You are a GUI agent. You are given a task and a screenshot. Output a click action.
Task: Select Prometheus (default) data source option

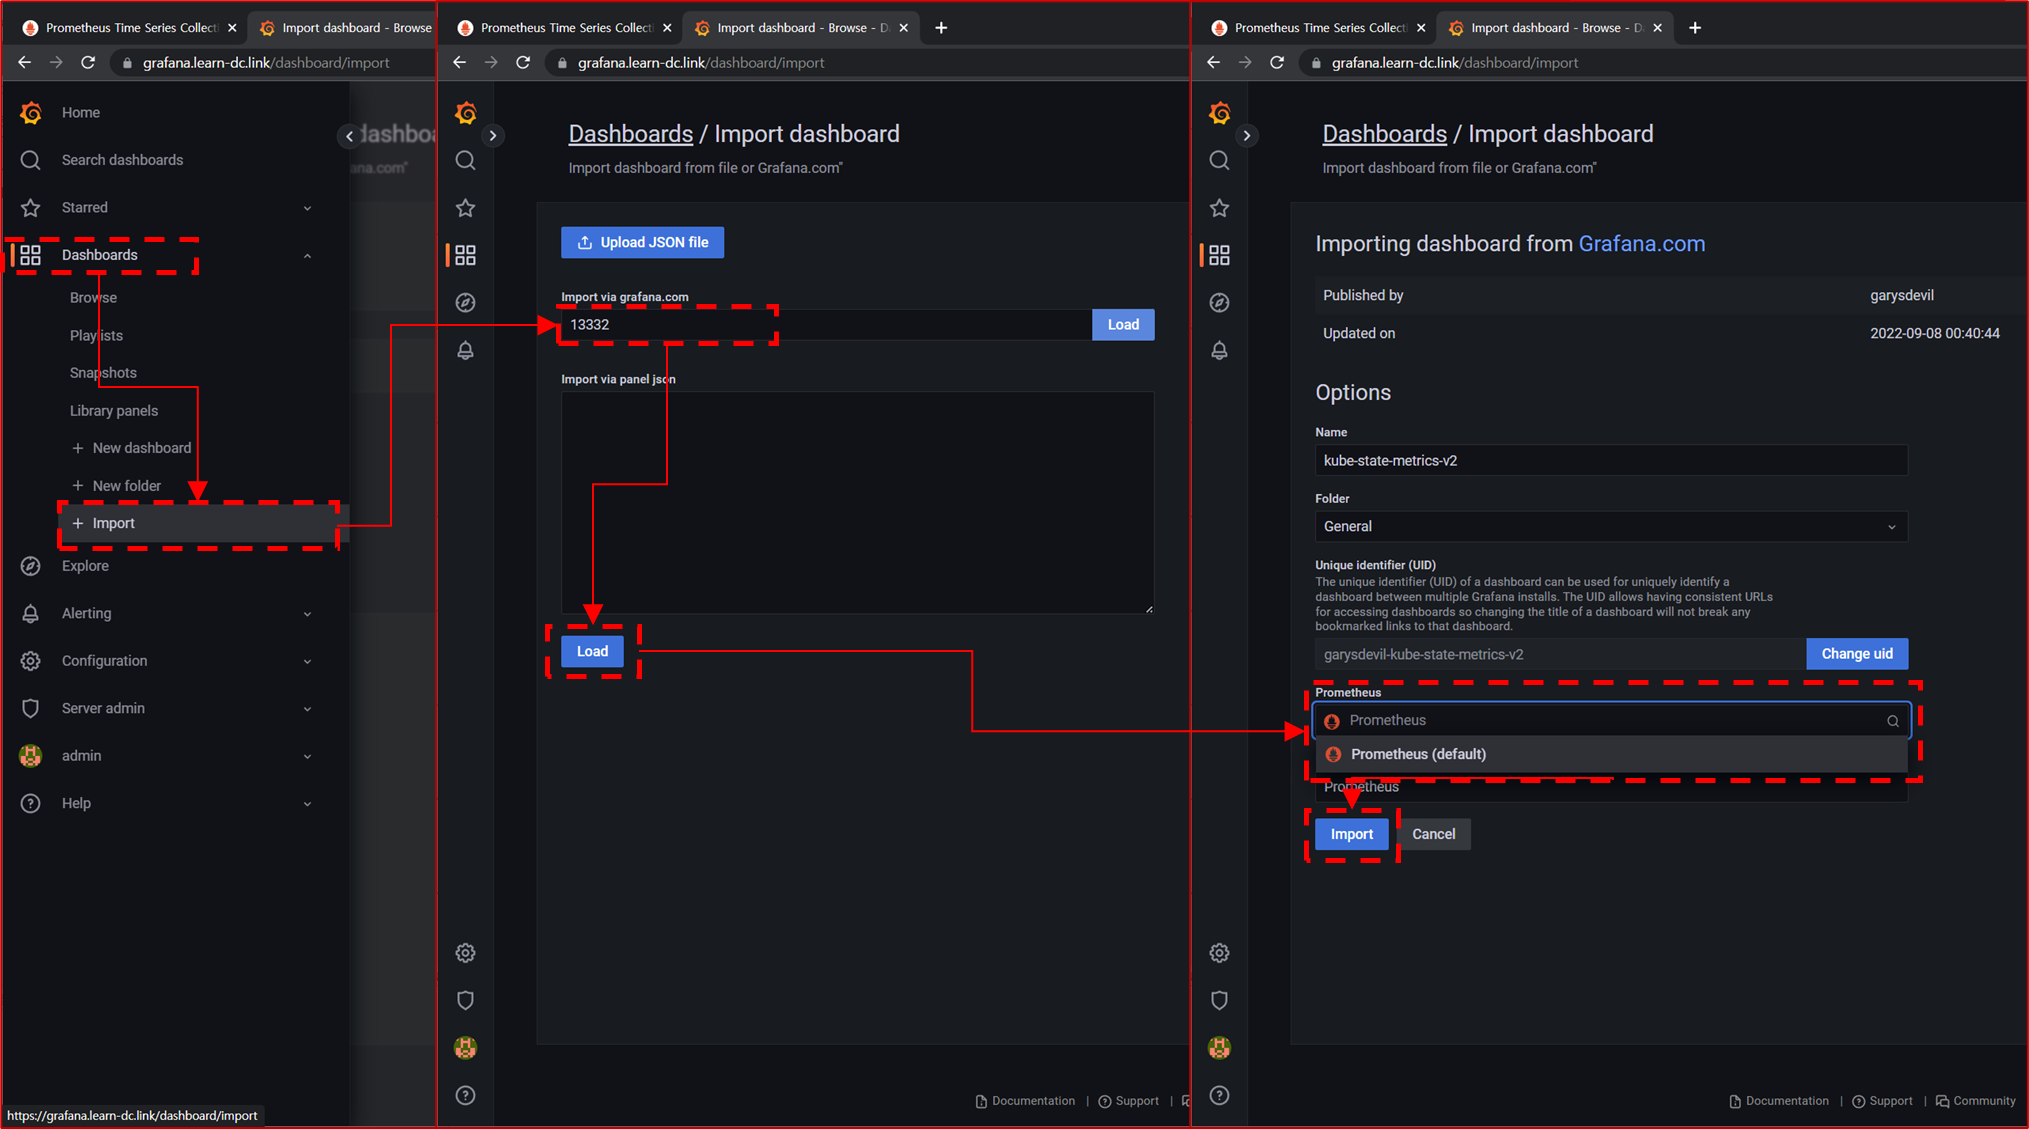click(x=1418, y=755)
